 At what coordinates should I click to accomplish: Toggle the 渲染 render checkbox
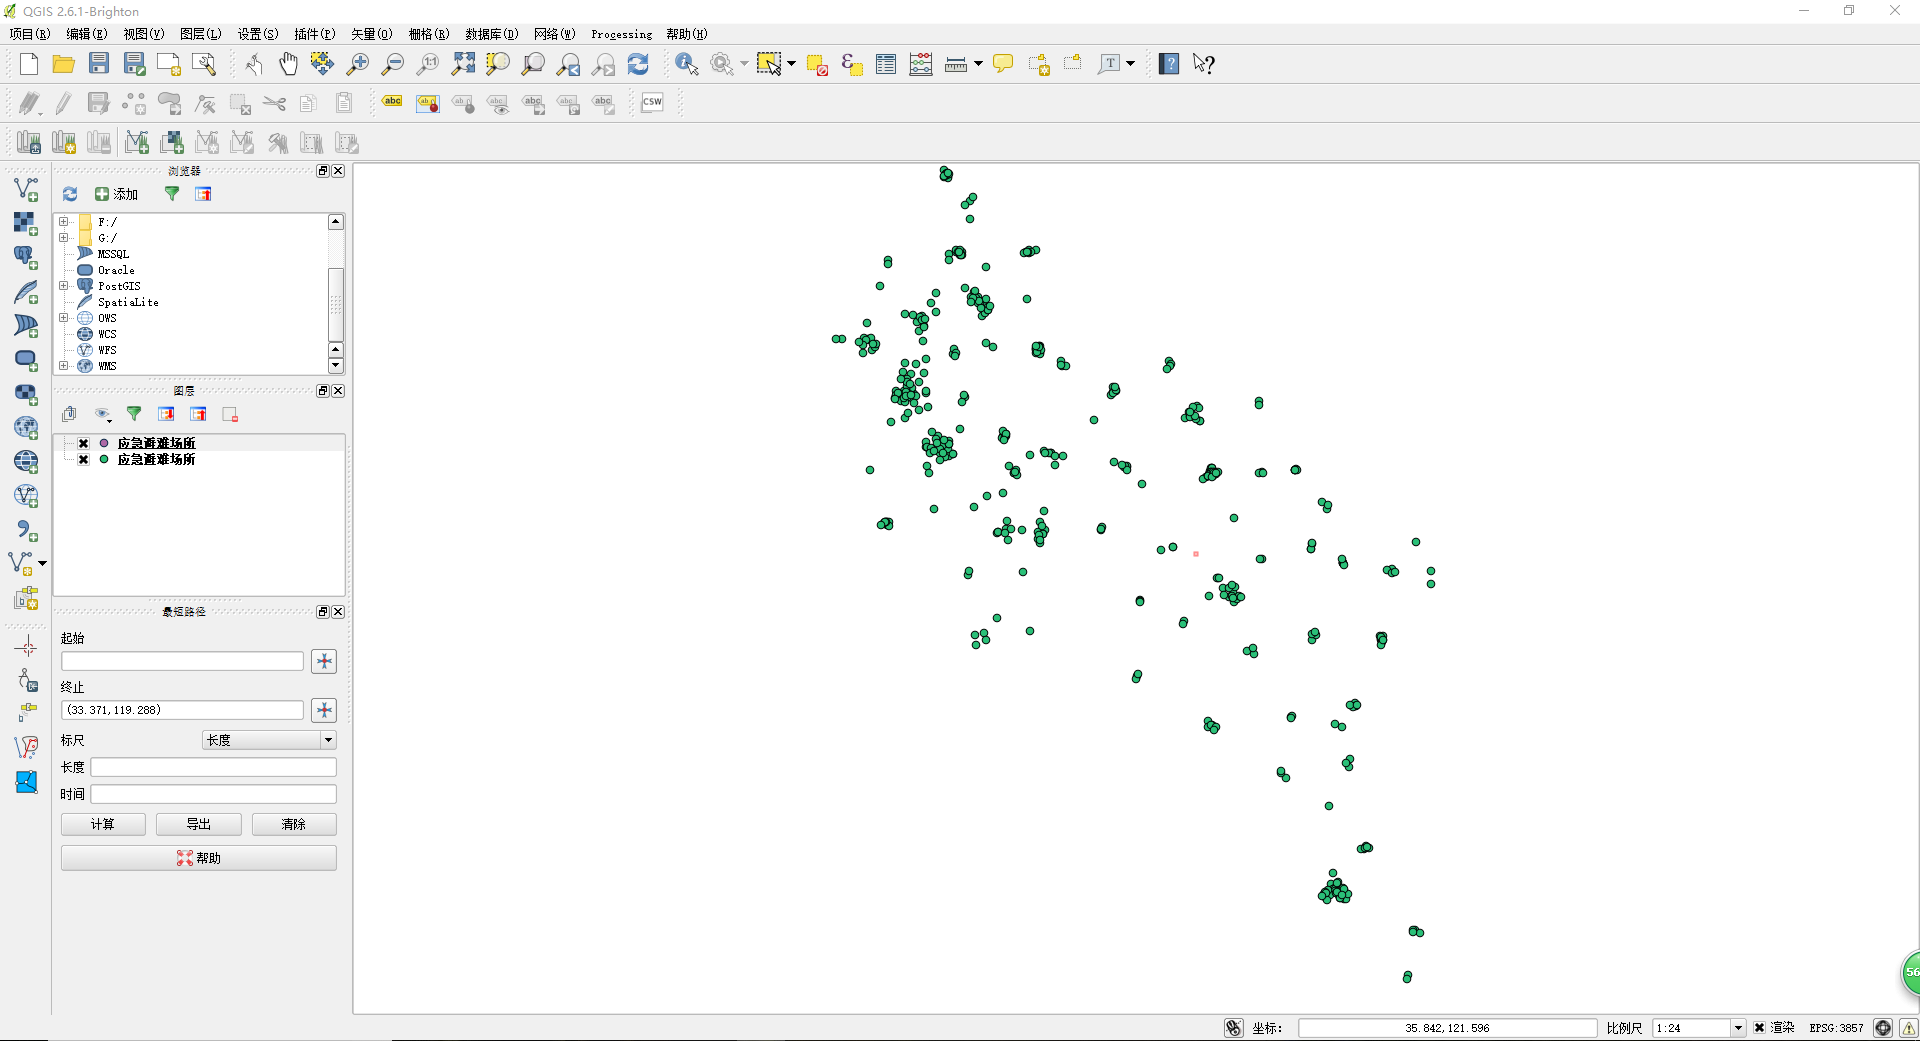(1760, 1028)
